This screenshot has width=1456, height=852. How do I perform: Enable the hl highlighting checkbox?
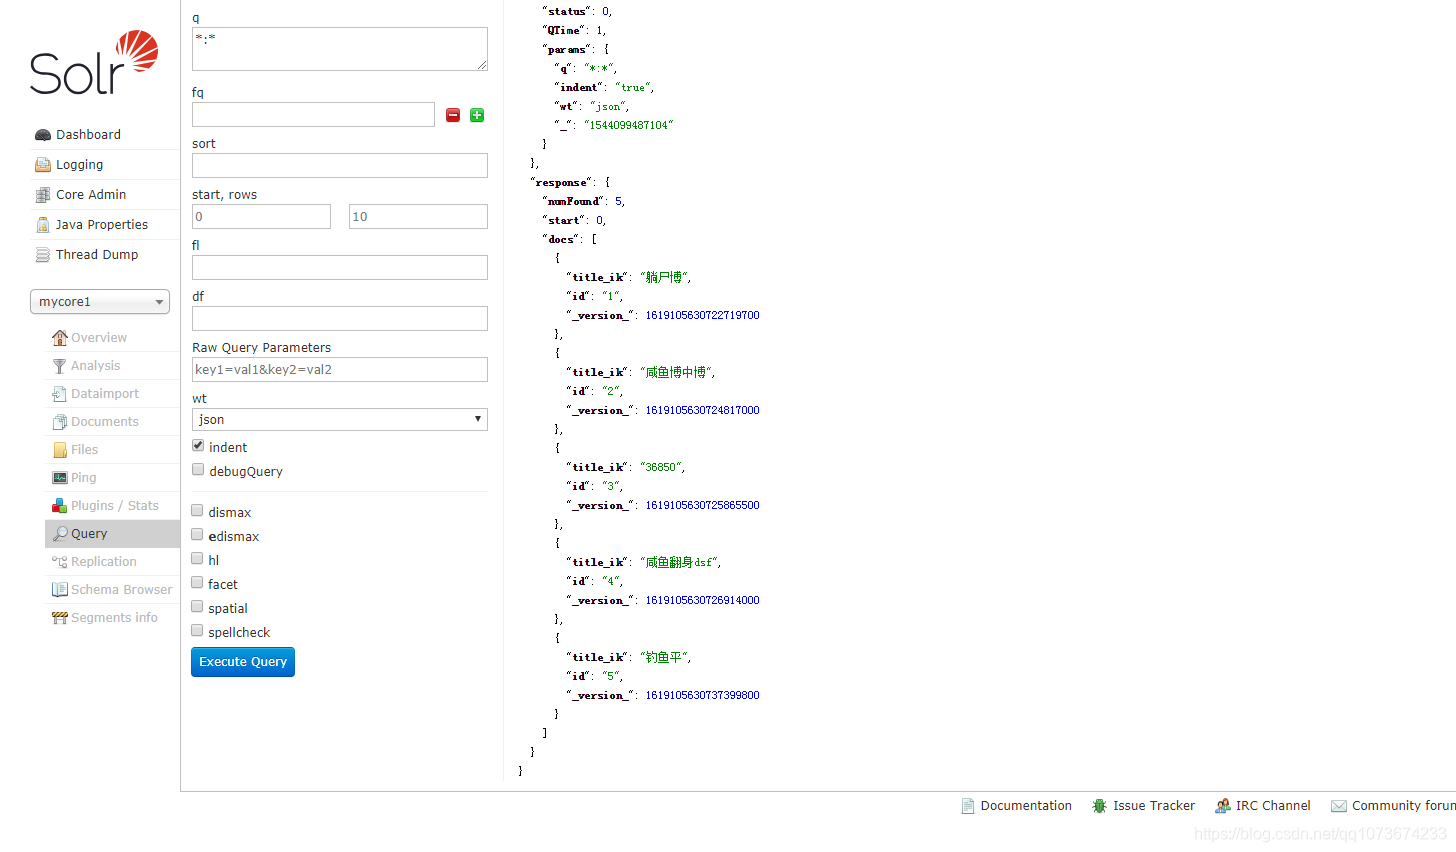pyautogui.click(x=198, y=559)
